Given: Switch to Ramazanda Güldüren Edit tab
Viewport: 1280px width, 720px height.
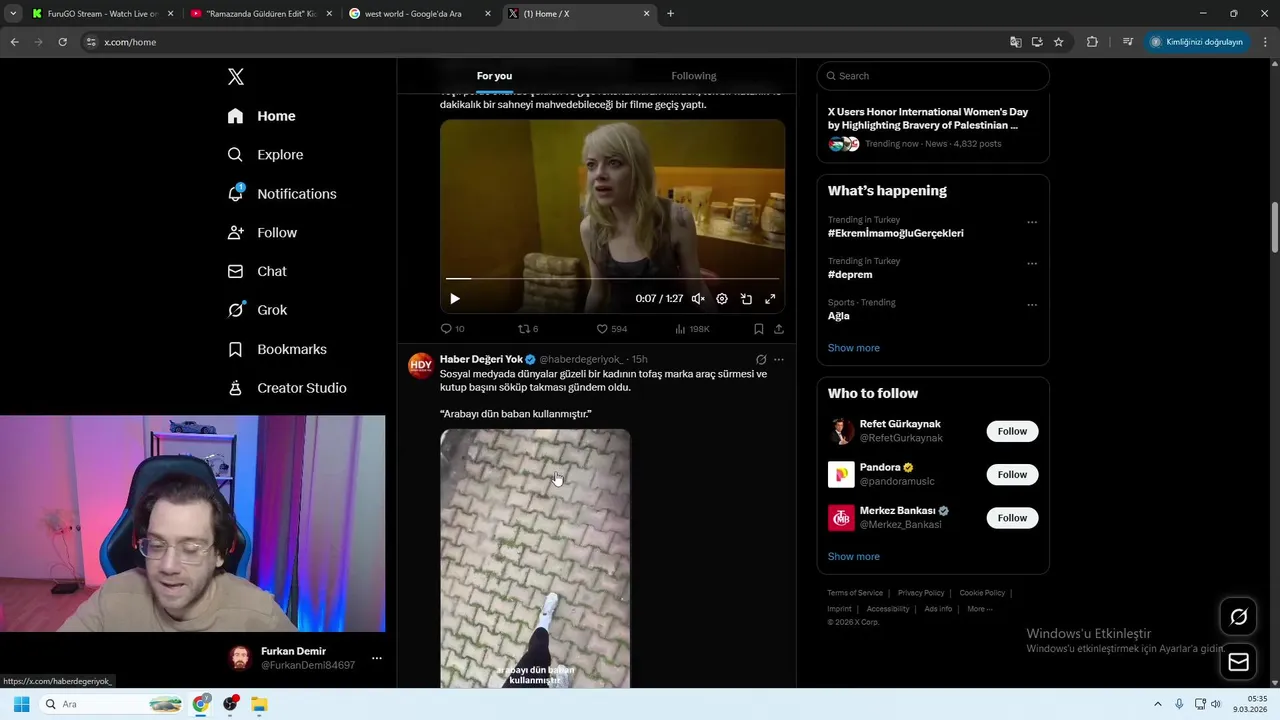Looking at the screenshot, I should click(x=259, y=14).
